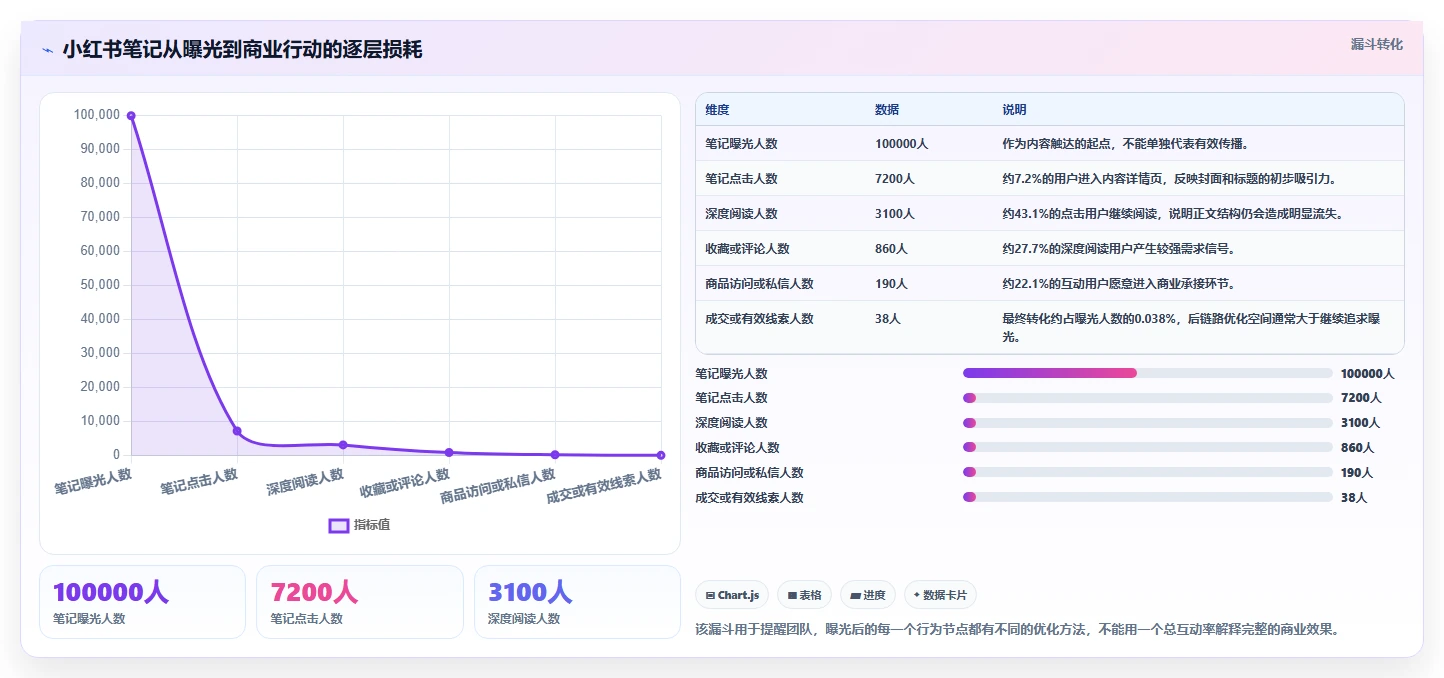Click the 7200人 data card
This screenshot has height=678, width=1444.
coord(360,602)
